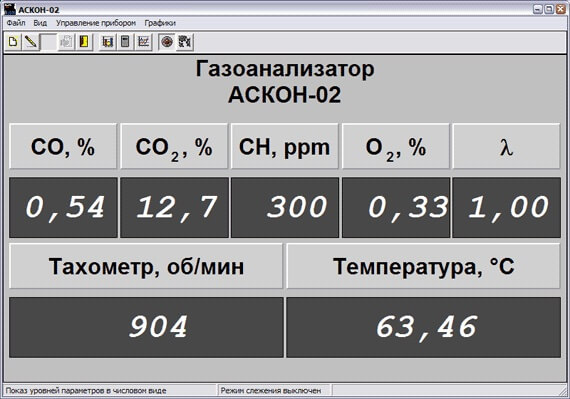Click the 904 tachometer reading display

tap(146, 327)
